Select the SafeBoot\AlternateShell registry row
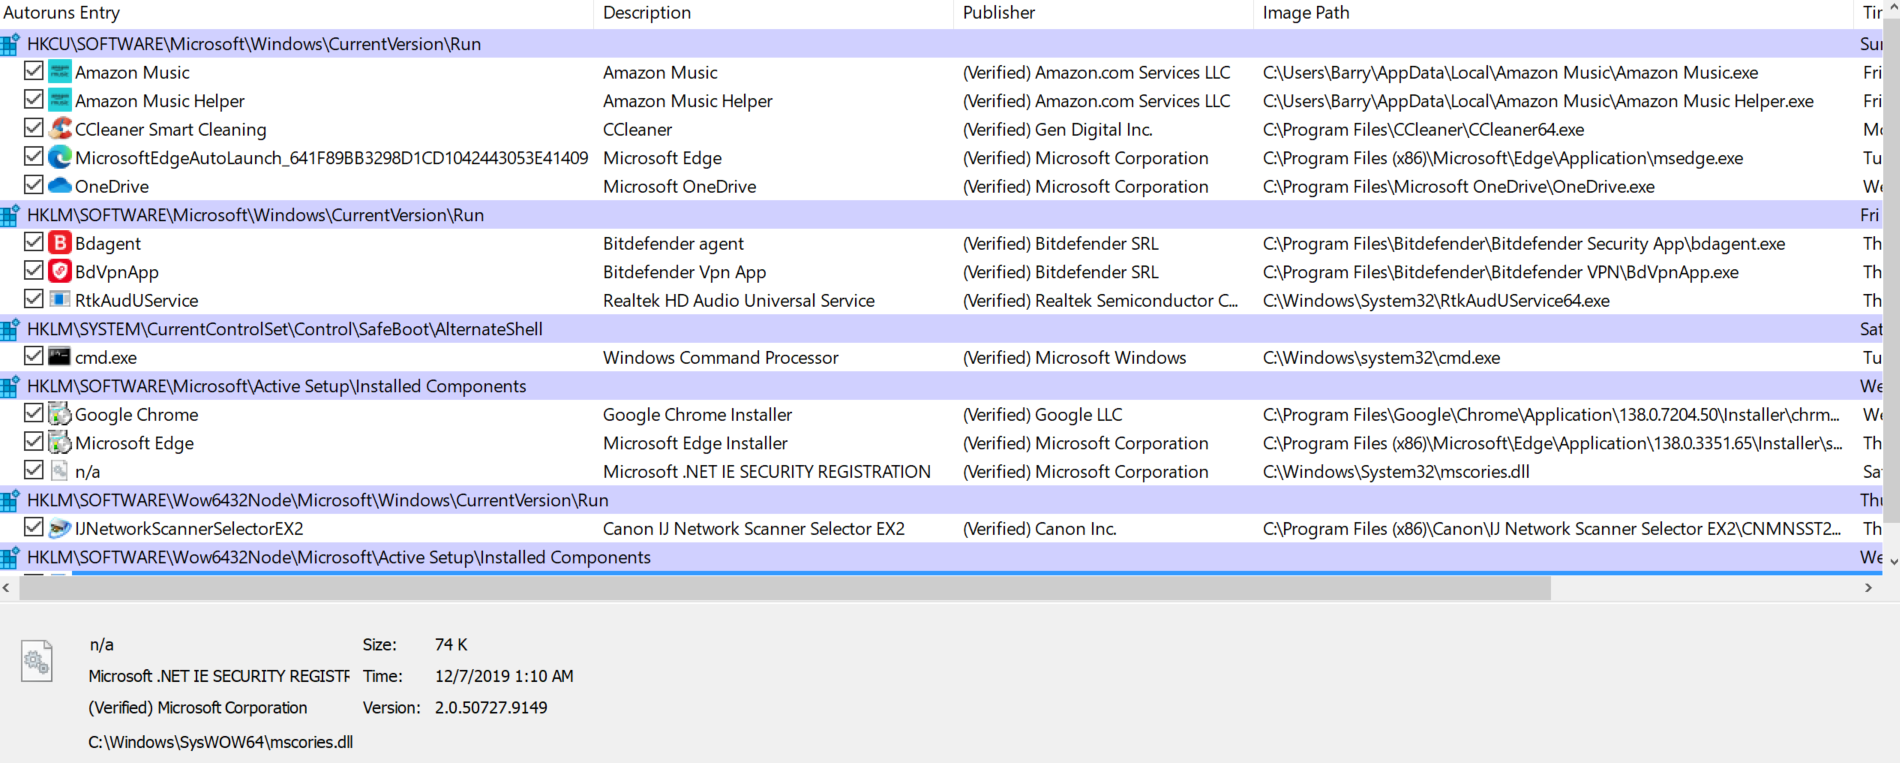This screenshot has height=763, width=1900. point(940,329)
